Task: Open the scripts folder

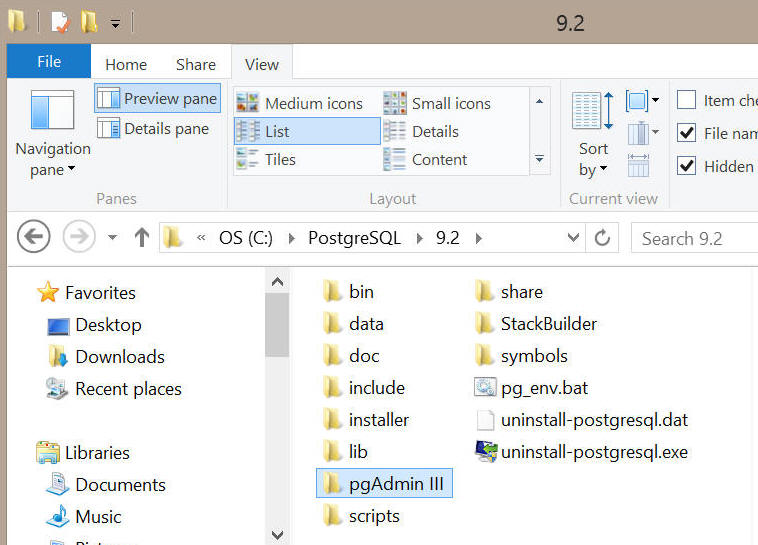Action: (362, 516)
